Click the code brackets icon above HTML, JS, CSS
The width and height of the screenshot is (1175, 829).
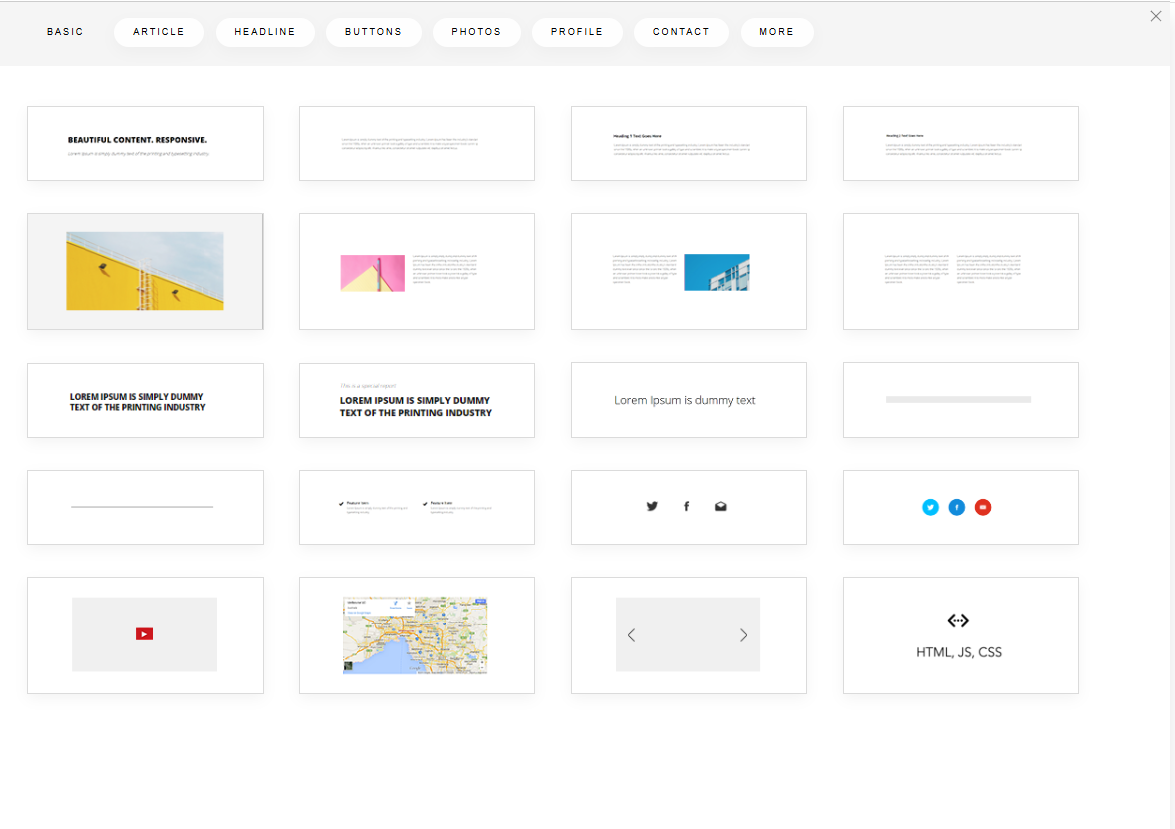pyautogui.click(x=958, y=621)
